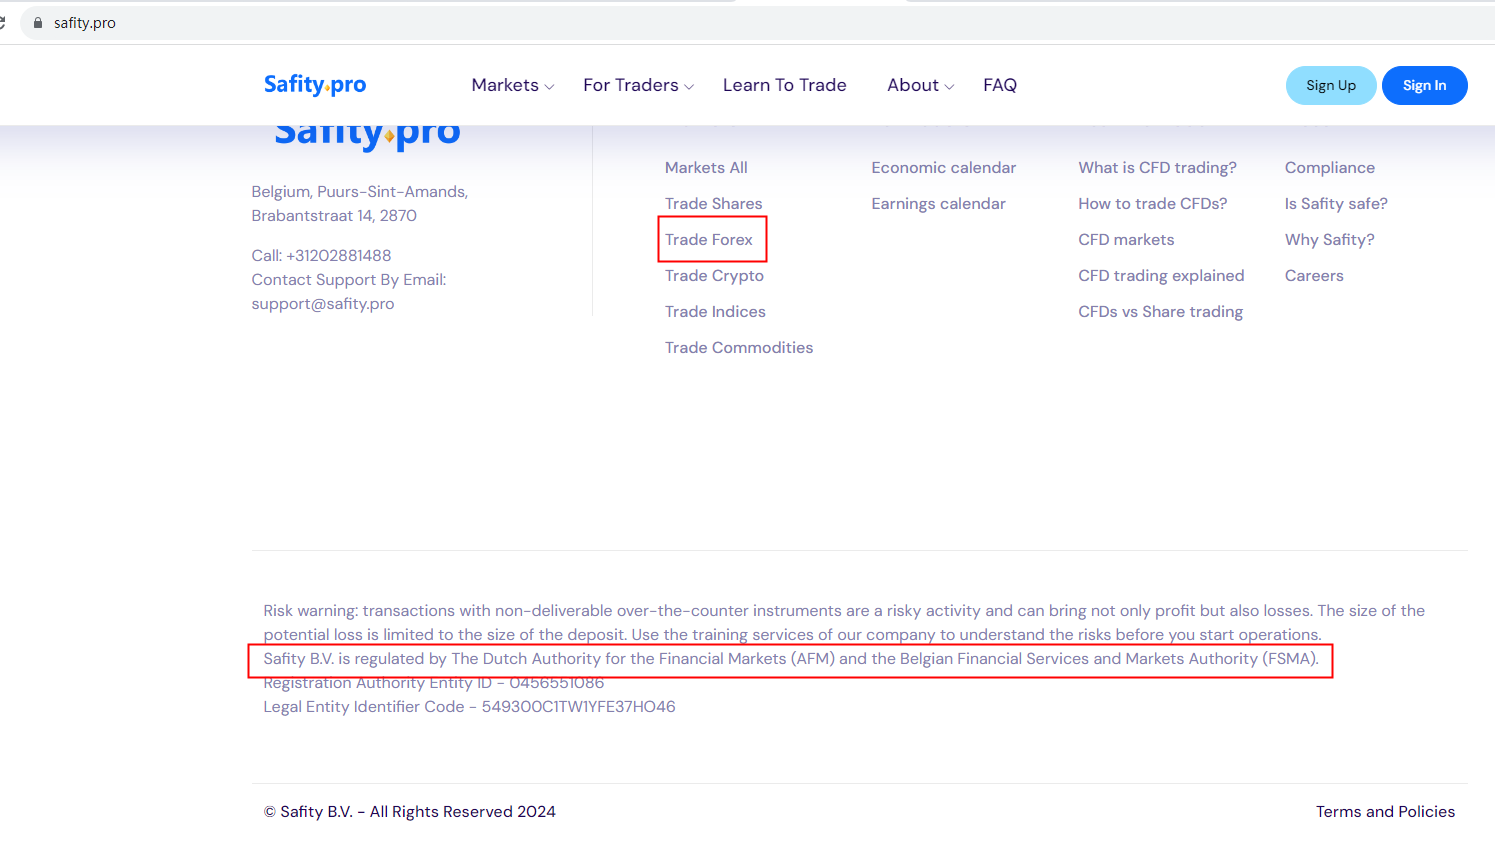The height and width of the screenshot is (865, 1495).
Task: Open Terms and Policies link
Action: [x=1386, y=812]
